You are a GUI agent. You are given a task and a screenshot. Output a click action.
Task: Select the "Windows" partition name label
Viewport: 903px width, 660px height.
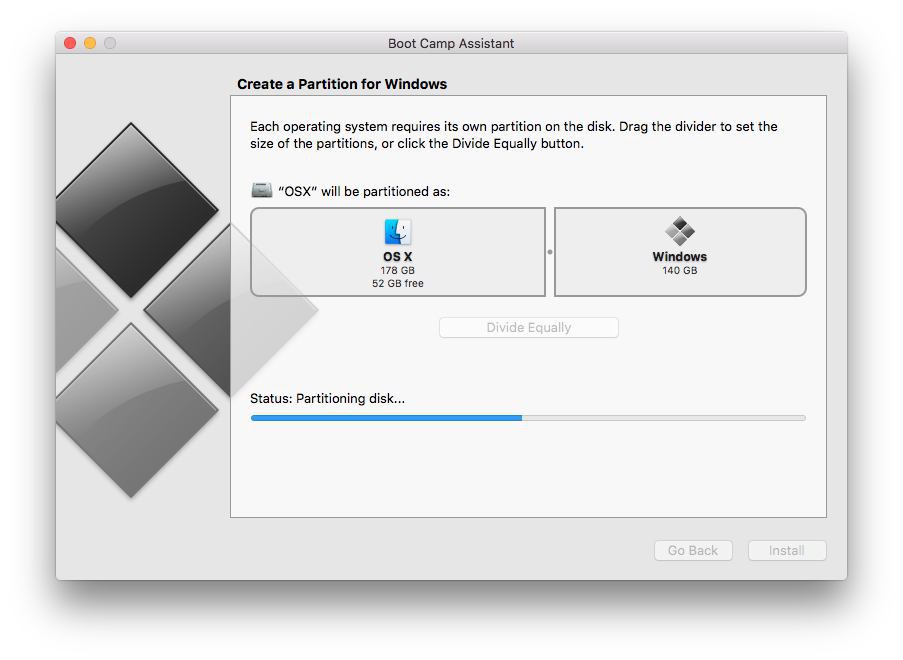[680, 257]
